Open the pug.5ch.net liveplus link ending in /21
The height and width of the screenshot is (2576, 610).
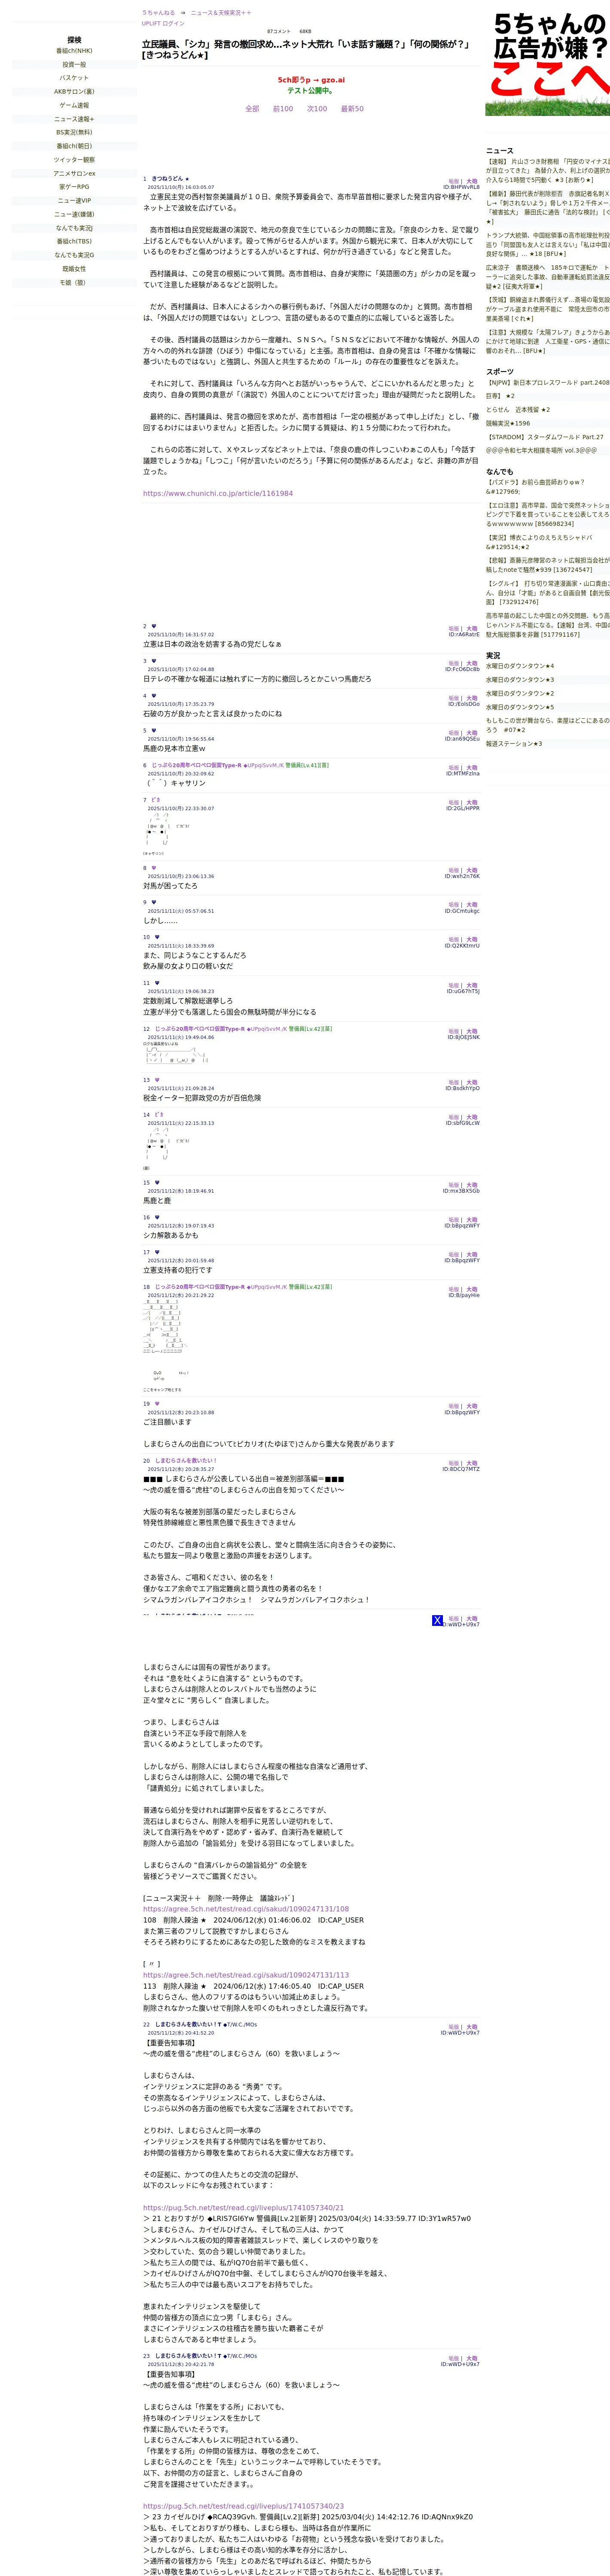coord(243,2208)
